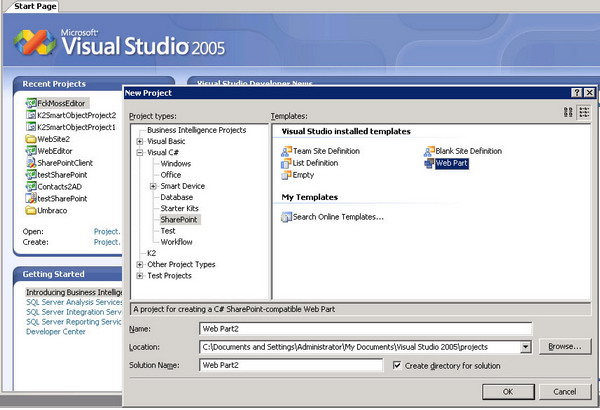This screenshot has width=600, height=410.
Task: Select the Start Page tab
Action: (35, 7)
